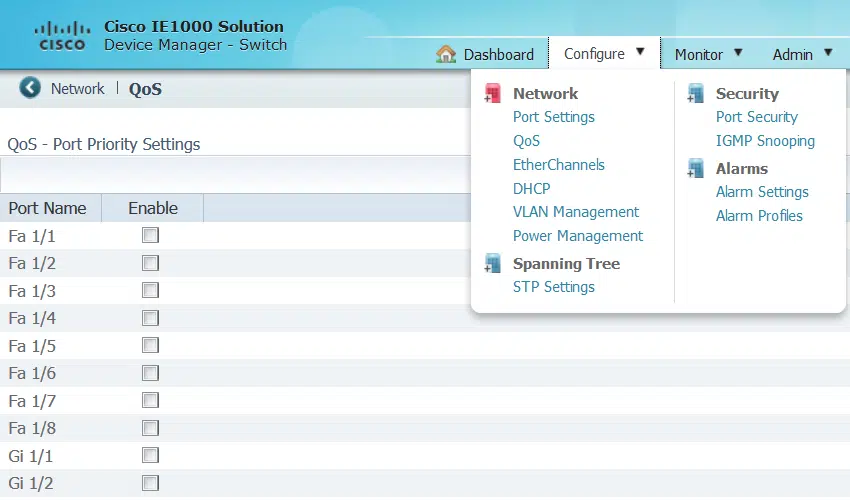This screenshot has height=500, width=850.
Task: Collapse the Configure dropdown arrow
Action: pos(640,52)
